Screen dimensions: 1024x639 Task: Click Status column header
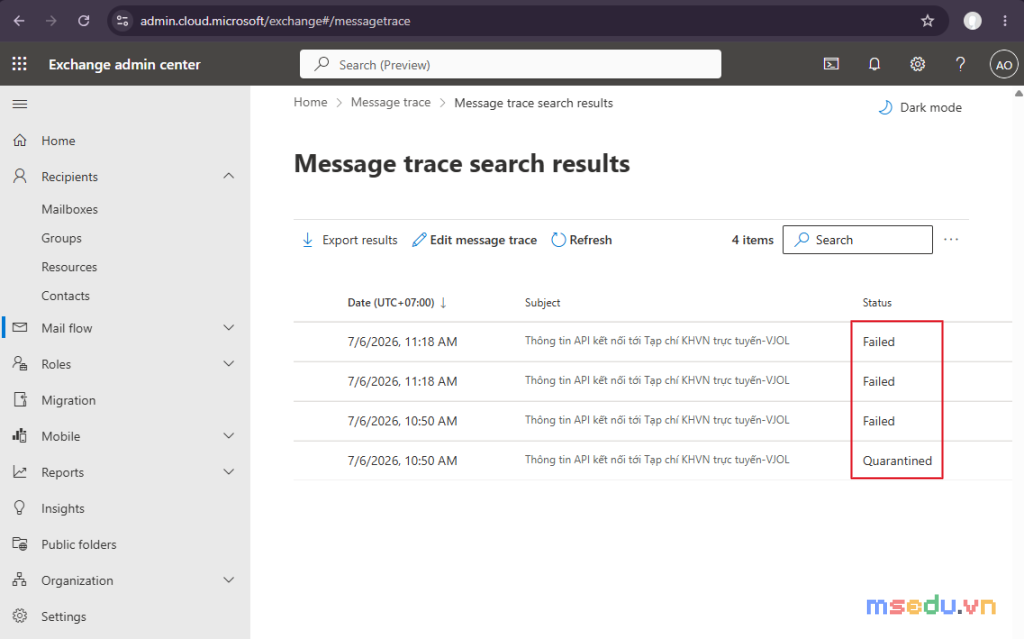click(876, 303)
